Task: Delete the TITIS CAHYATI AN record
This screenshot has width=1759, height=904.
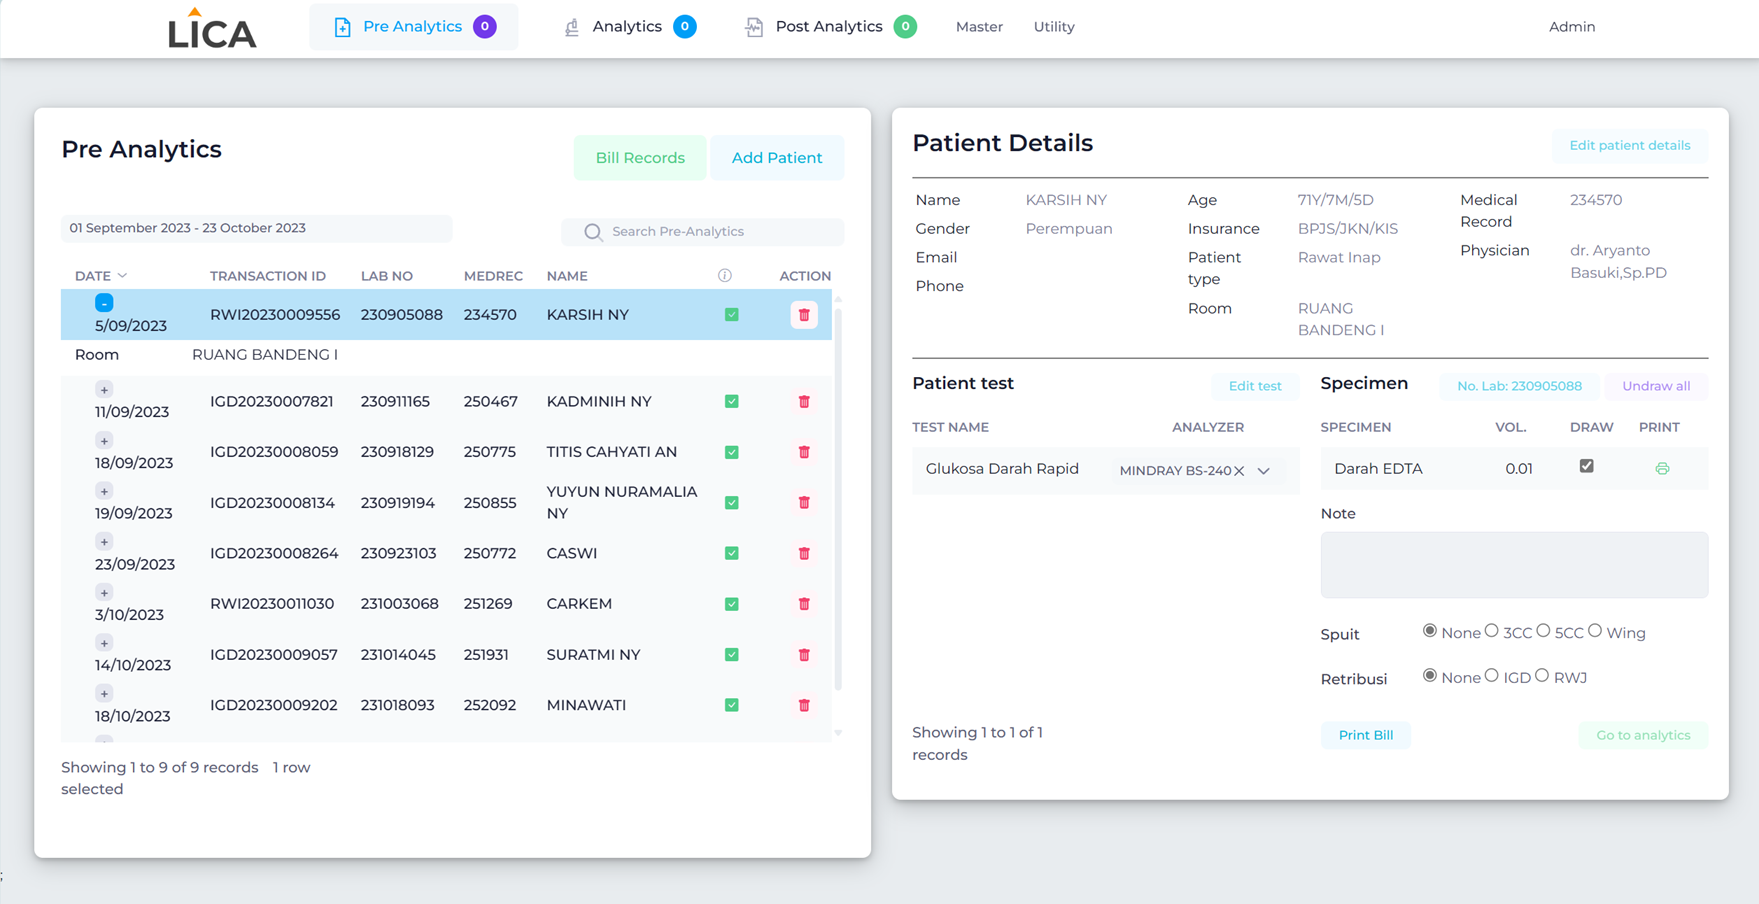Action: point(804,452)
